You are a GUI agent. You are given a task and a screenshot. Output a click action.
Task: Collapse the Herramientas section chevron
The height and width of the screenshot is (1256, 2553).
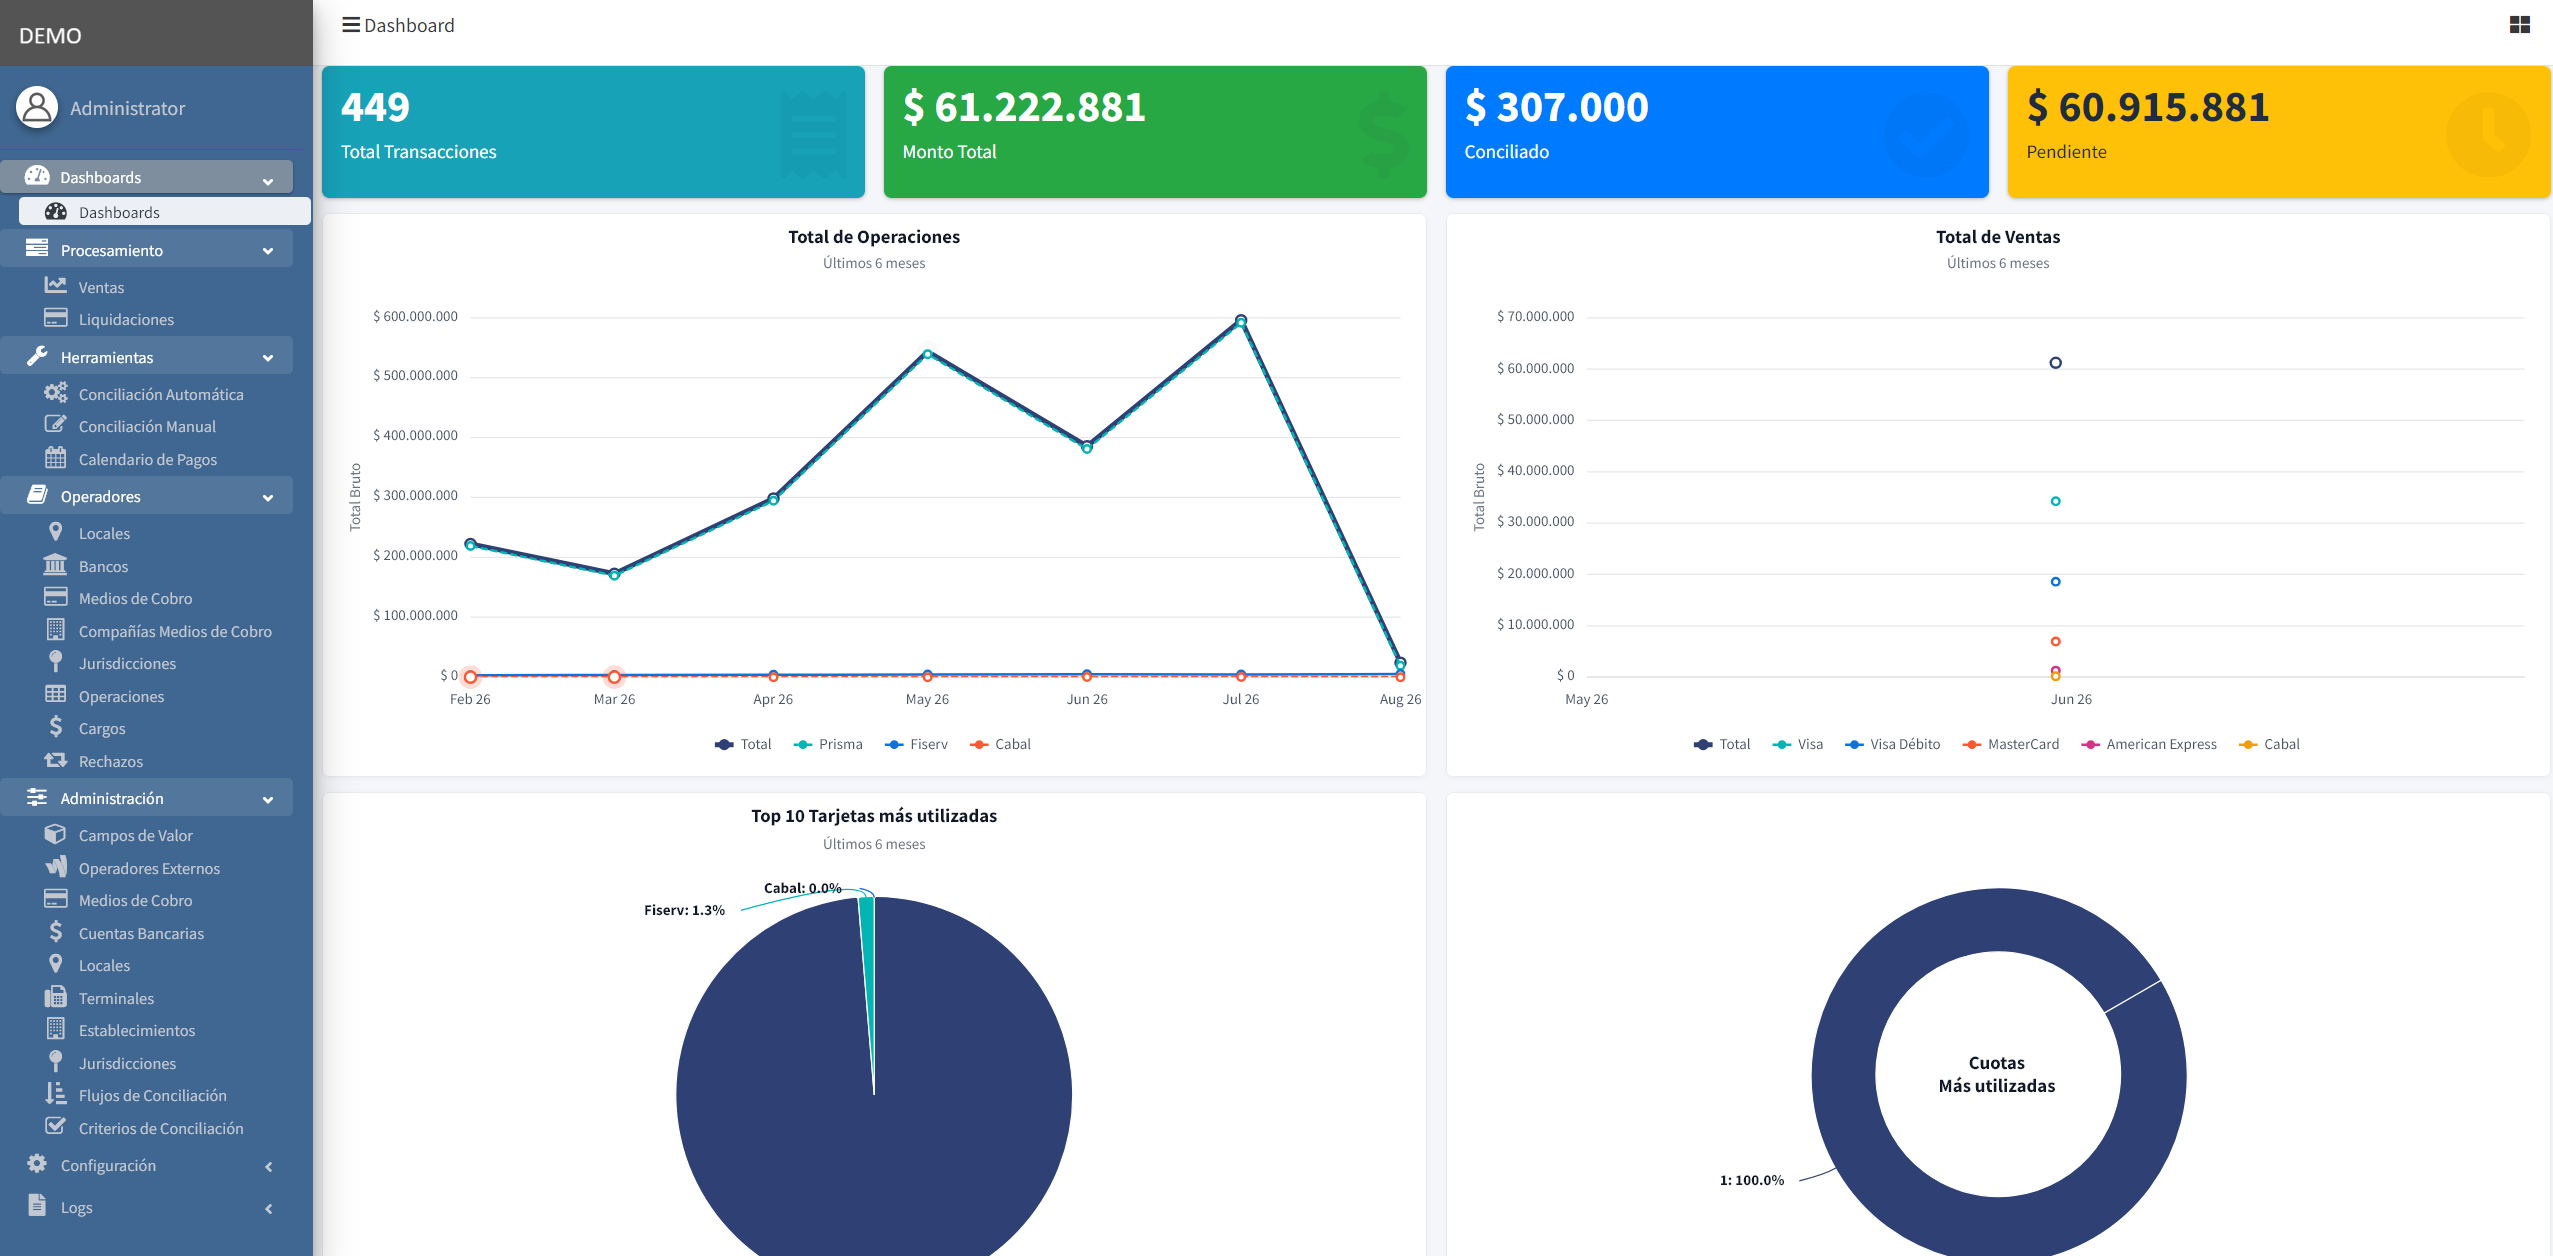[268, 358]
